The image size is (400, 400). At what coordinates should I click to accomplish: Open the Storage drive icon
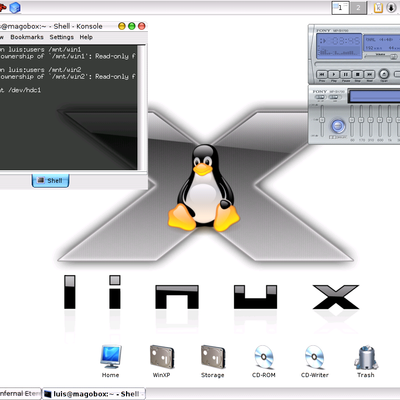tap(213, 361)
